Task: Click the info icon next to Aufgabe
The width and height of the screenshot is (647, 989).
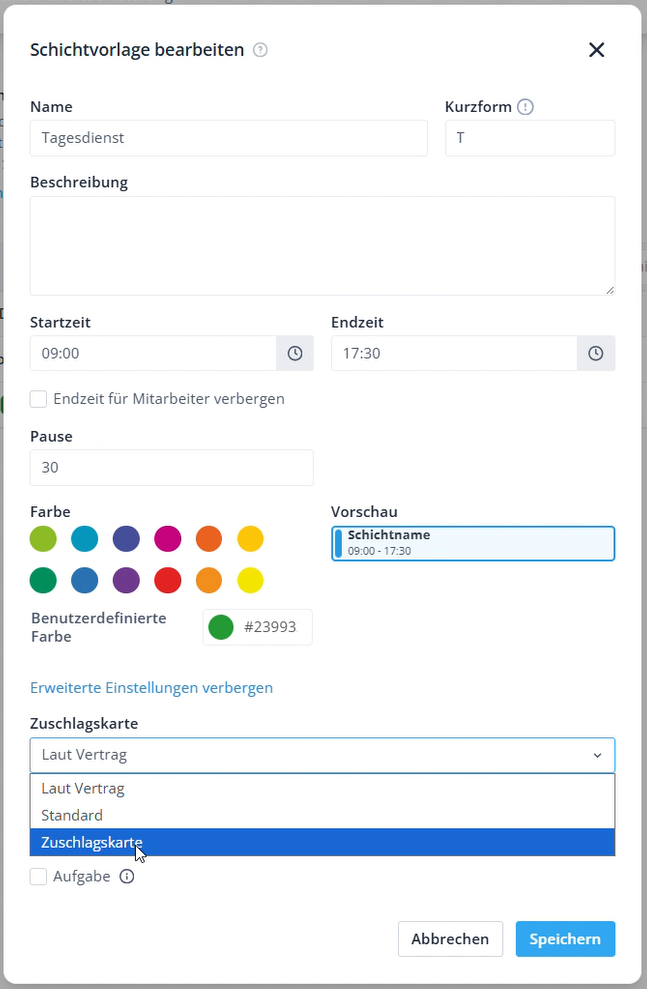Action: 127,877
